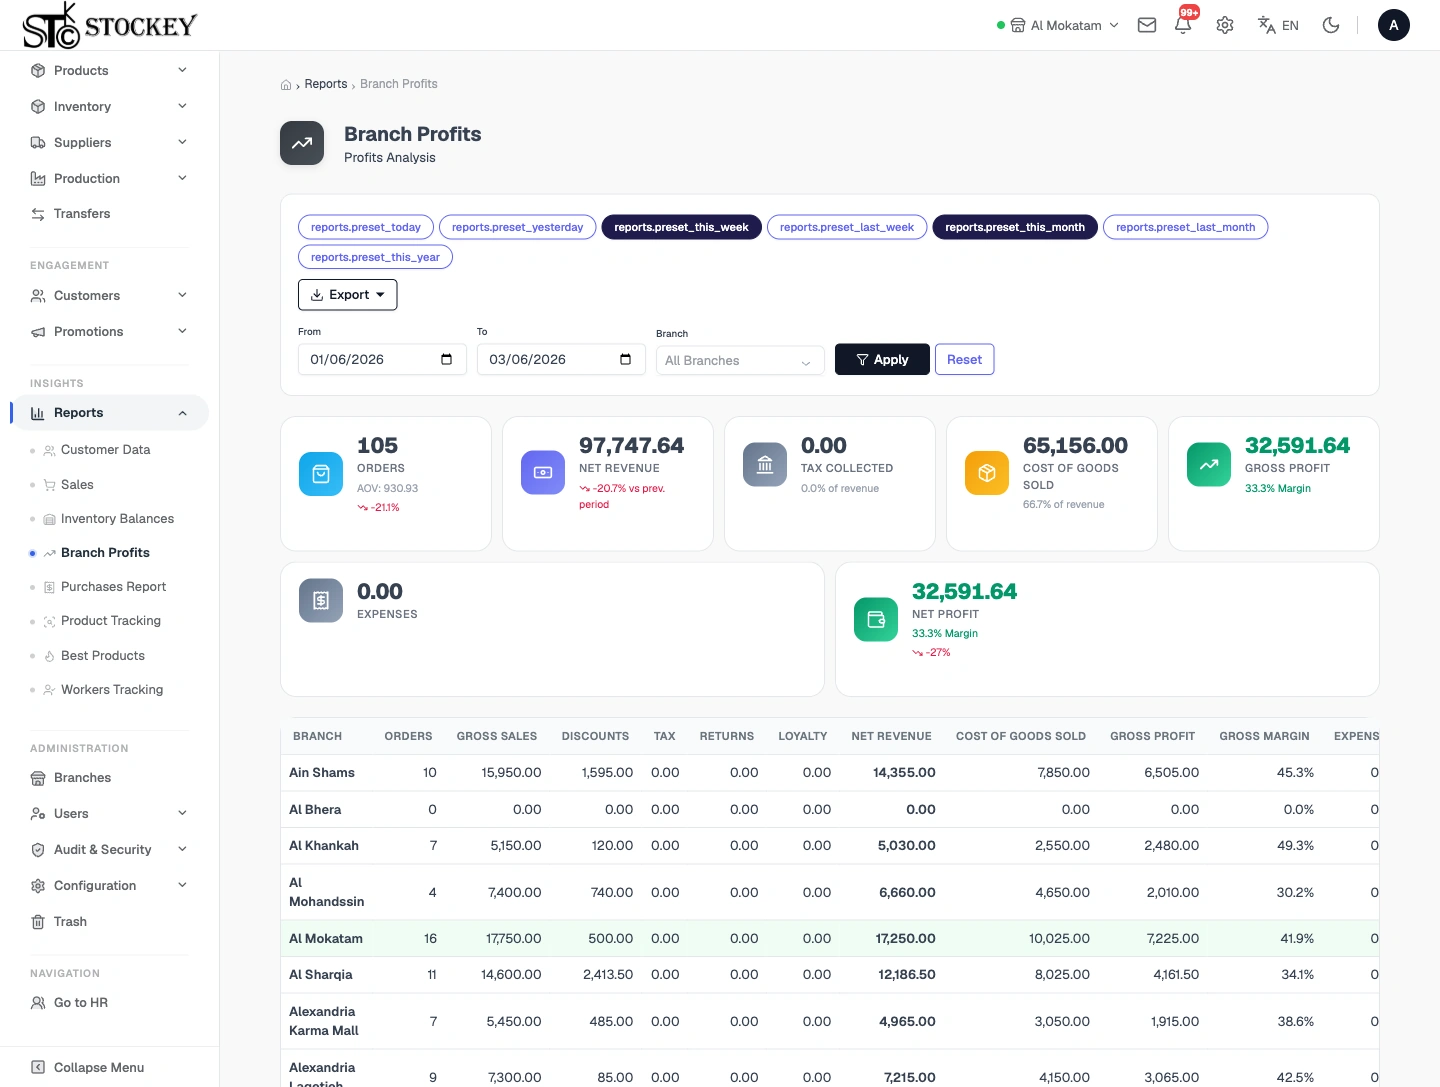The image size is (1440, 1087).
Task: Select the today preset chip
Action: 366,227
